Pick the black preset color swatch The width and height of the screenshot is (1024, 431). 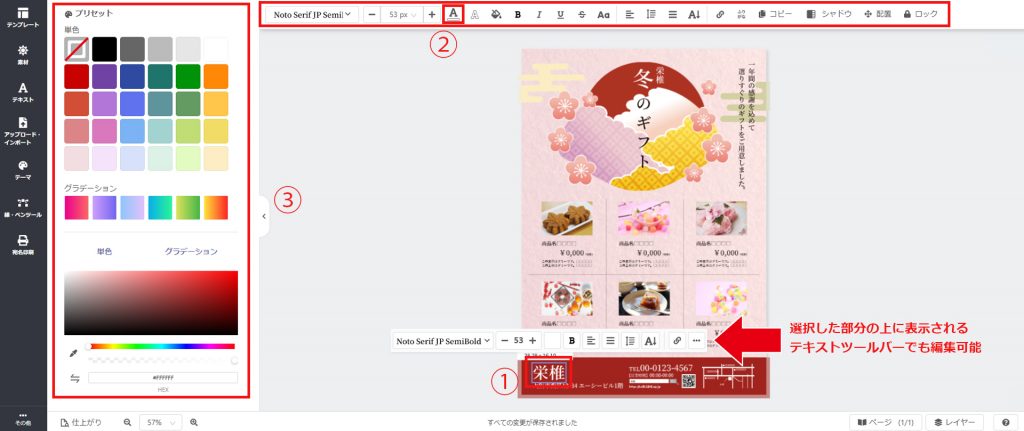105,48
